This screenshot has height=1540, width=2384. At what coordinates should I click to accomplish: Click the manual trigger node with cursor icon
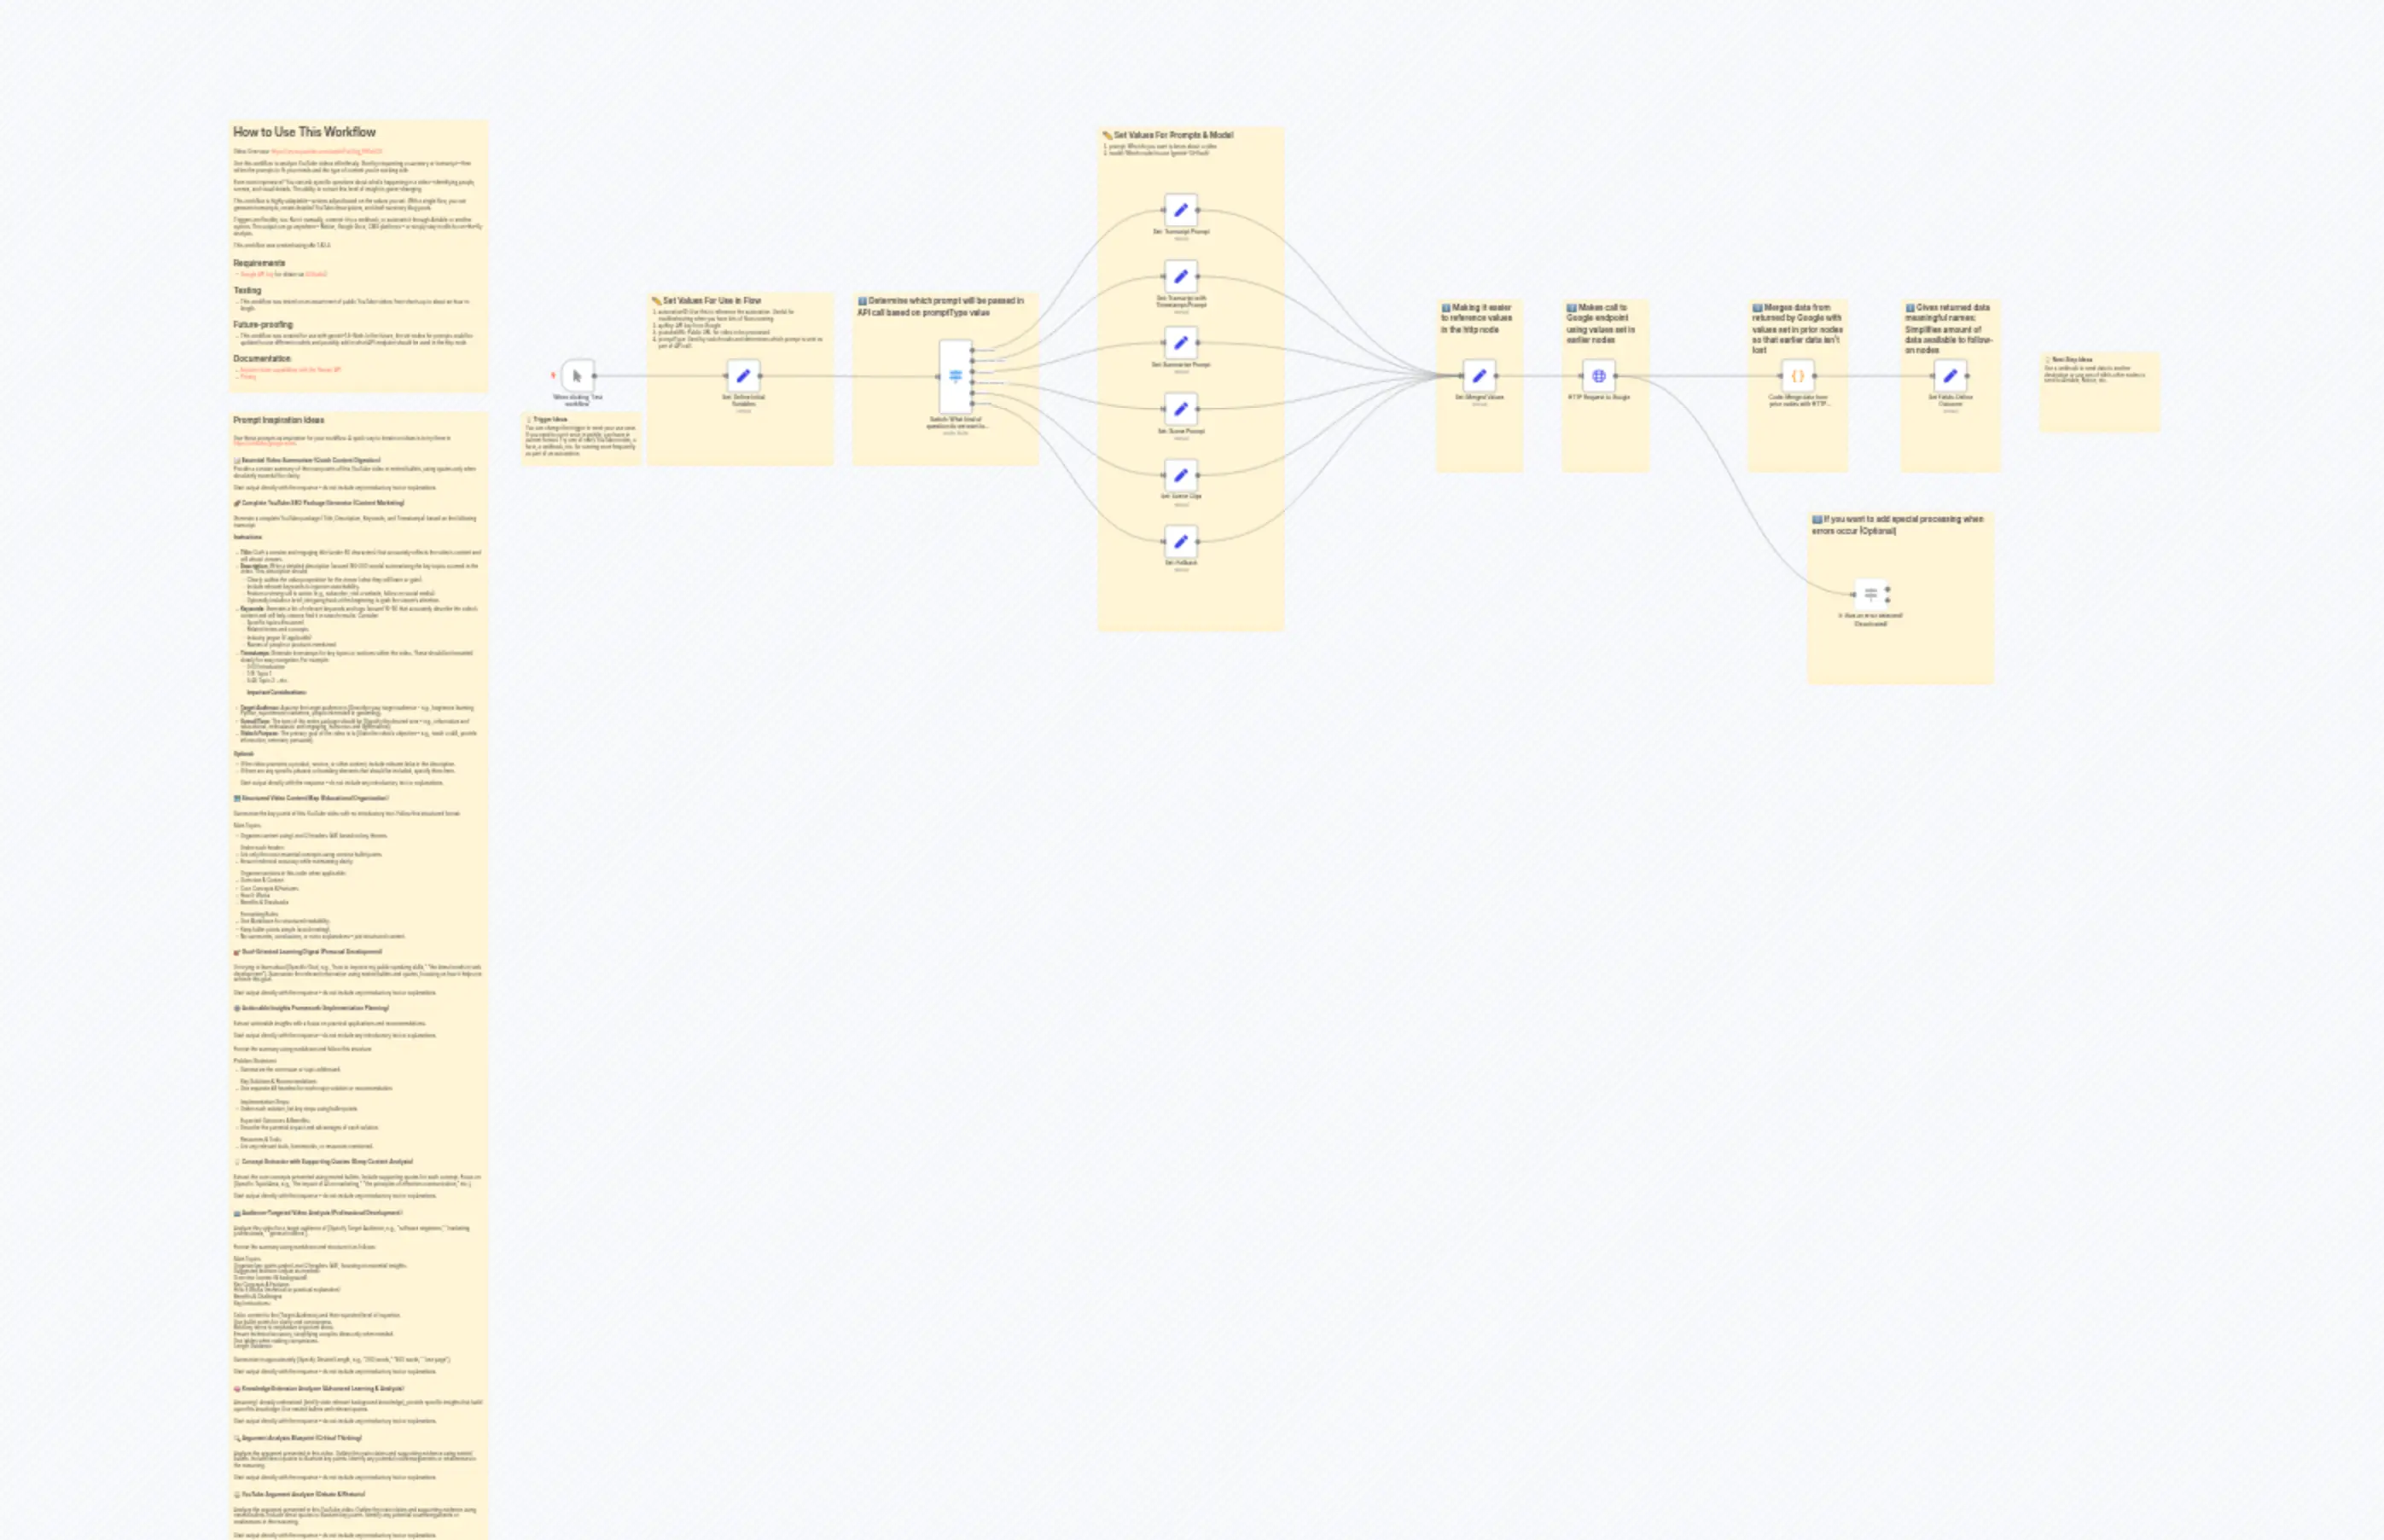pos(577,376)
